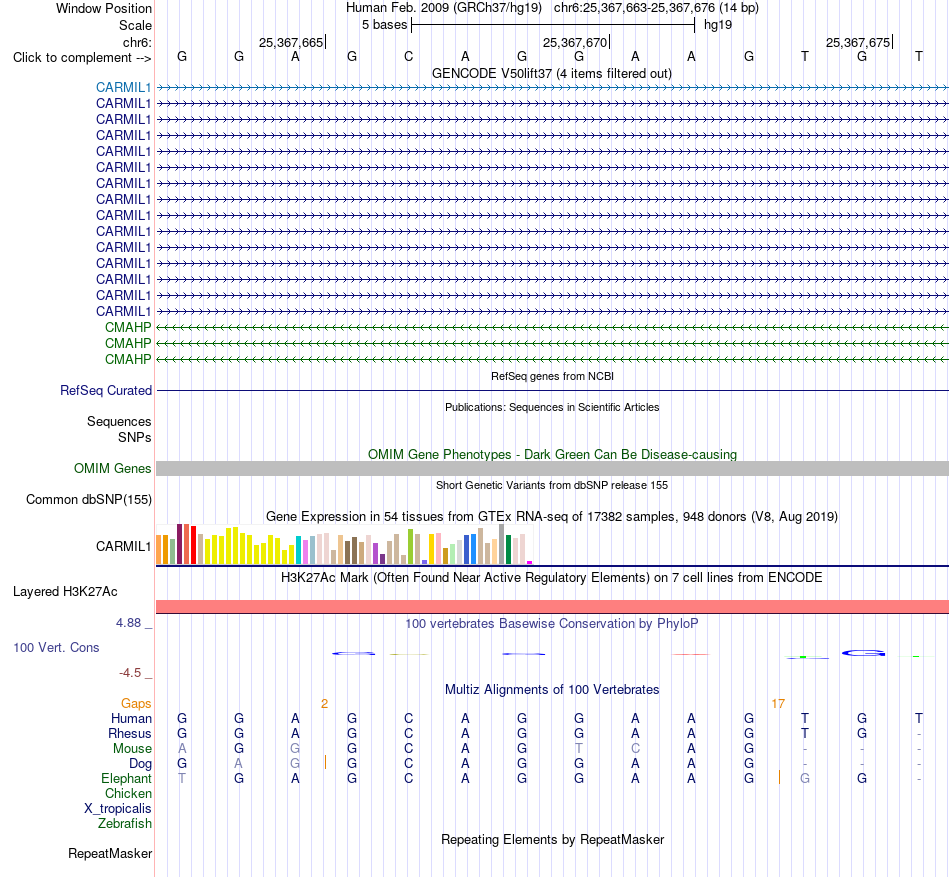Click the Sequences track label
The width and height of the screenshot is (950, 877).
click(x=119, y=422)
